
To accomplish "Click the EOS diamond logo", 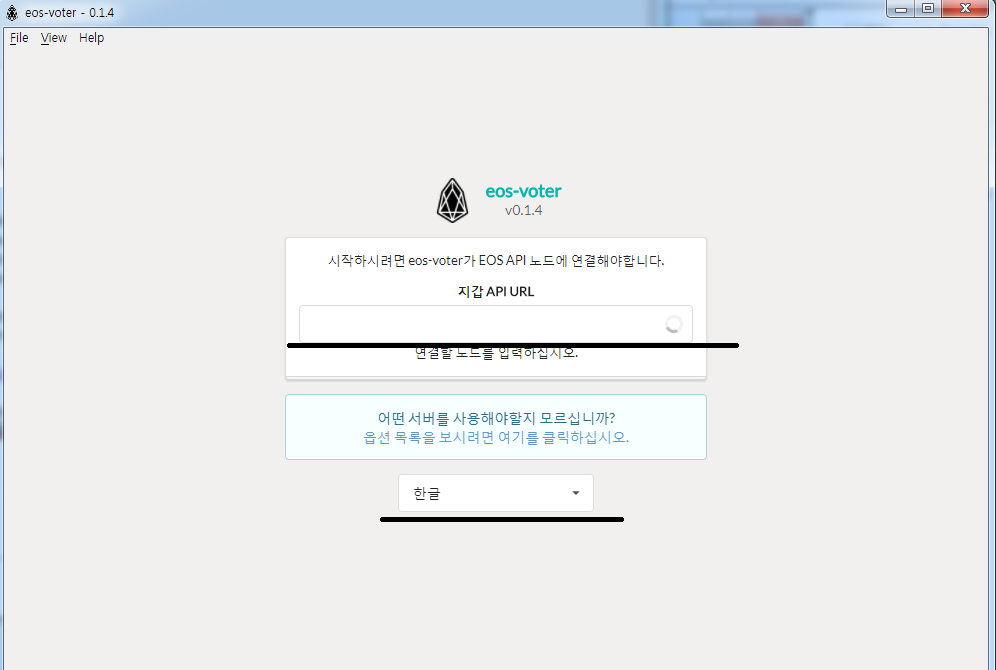I will [x=452, y=201].
